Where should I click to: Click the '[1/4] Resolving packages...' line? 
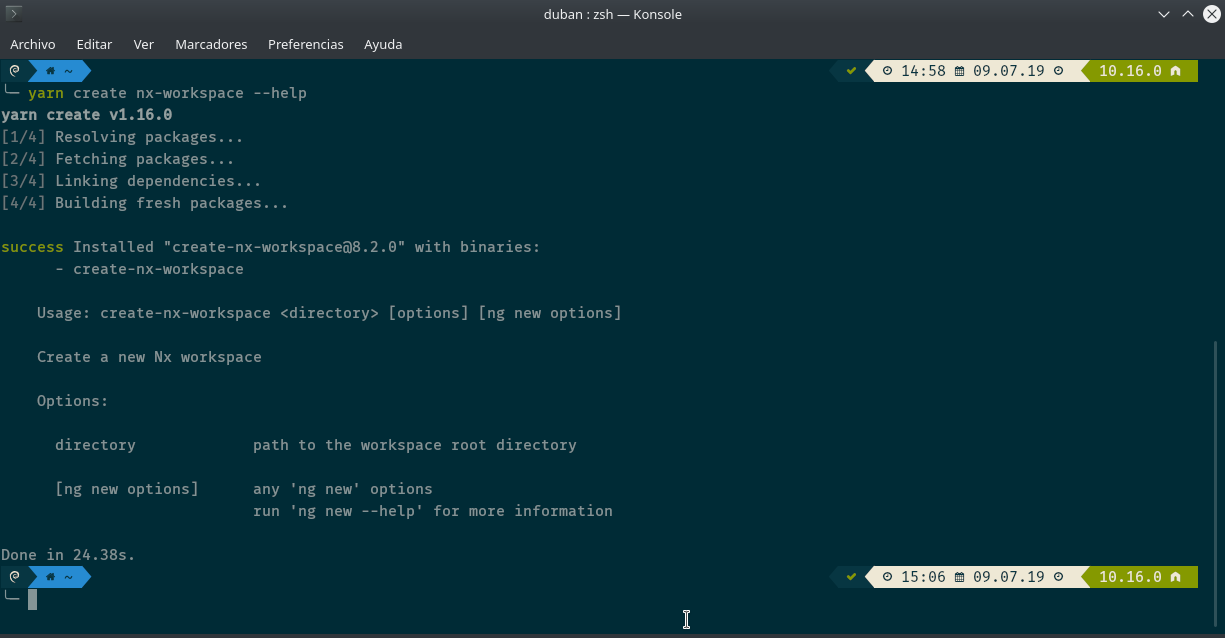122,137
